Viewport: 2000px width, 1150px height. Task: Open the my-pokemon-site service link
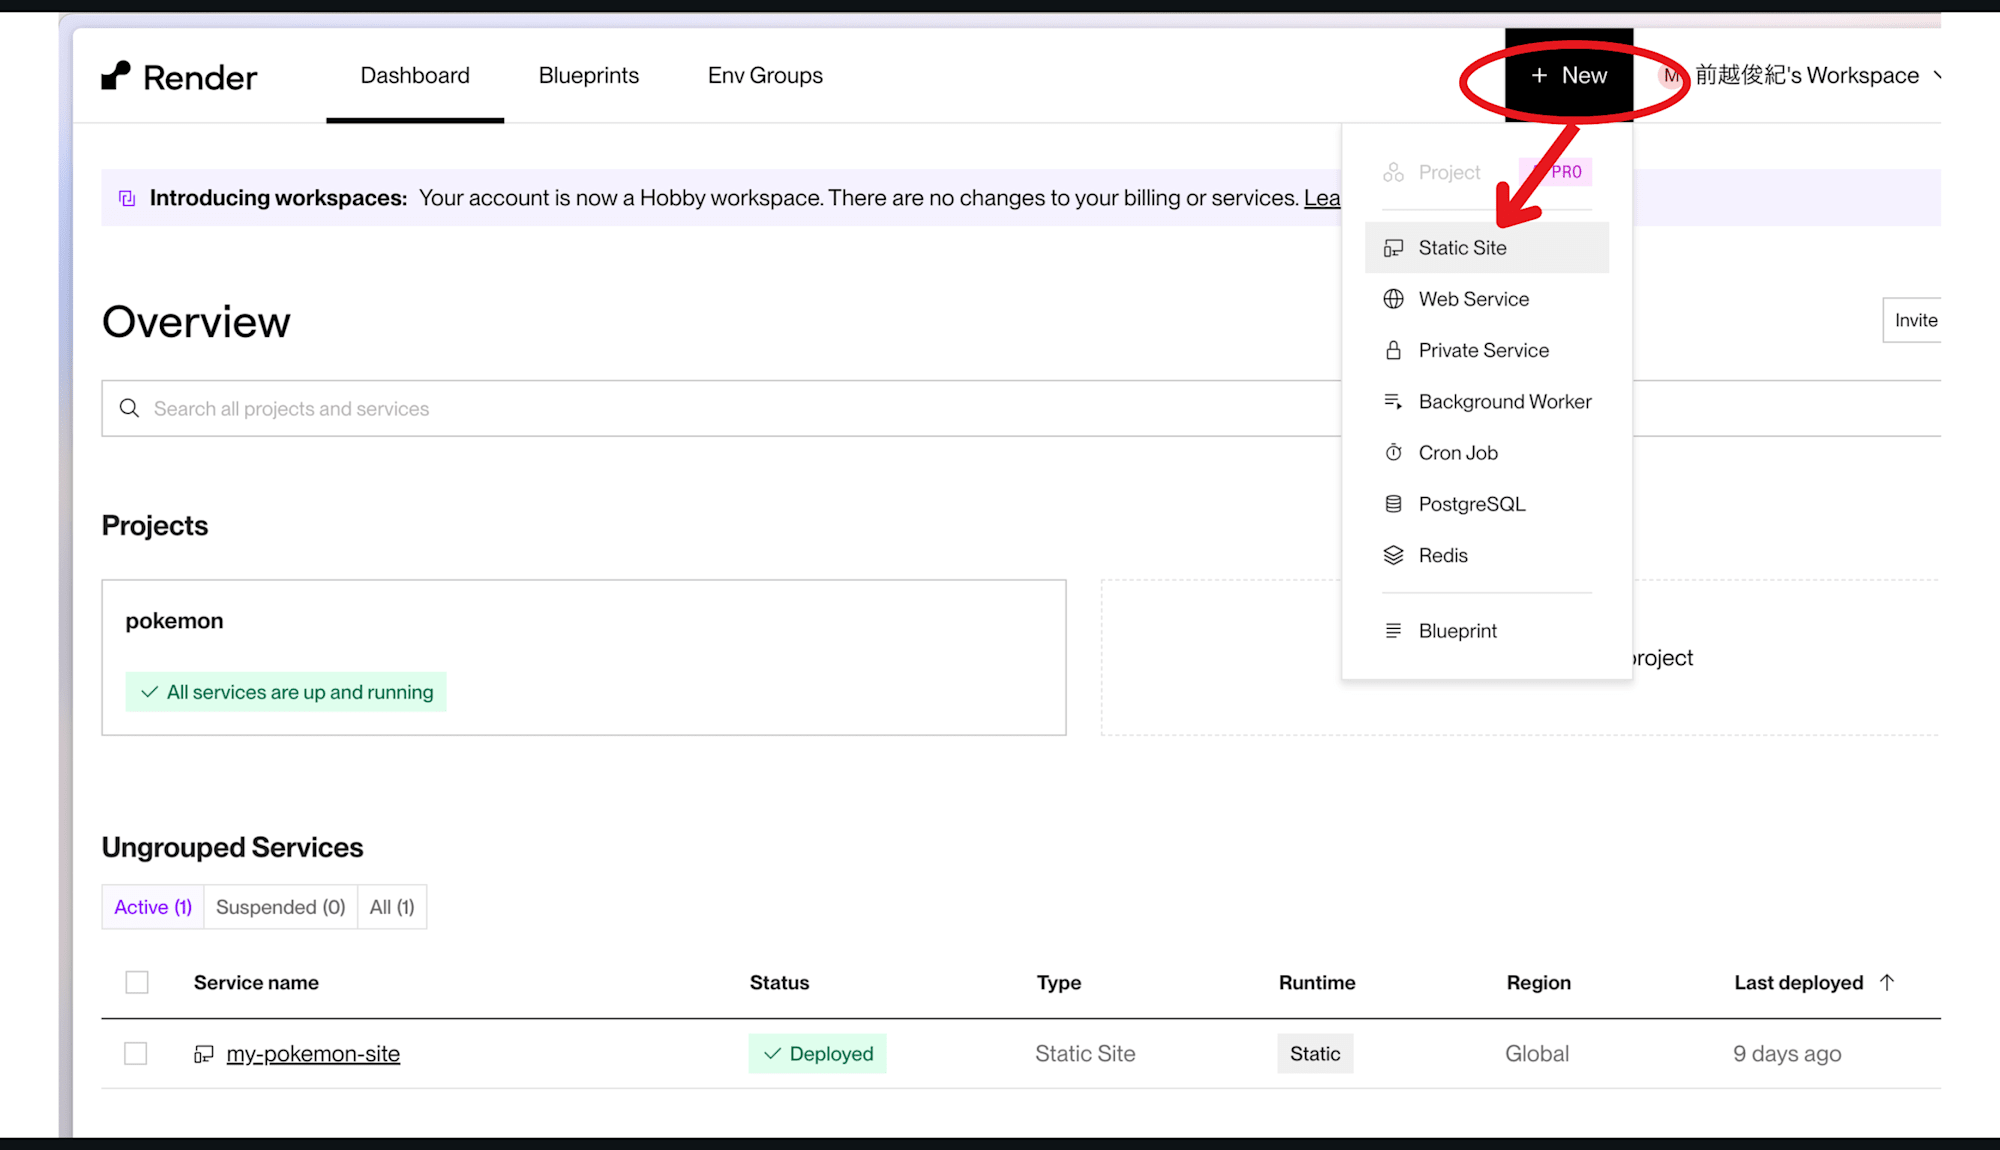click(313, 1054)
